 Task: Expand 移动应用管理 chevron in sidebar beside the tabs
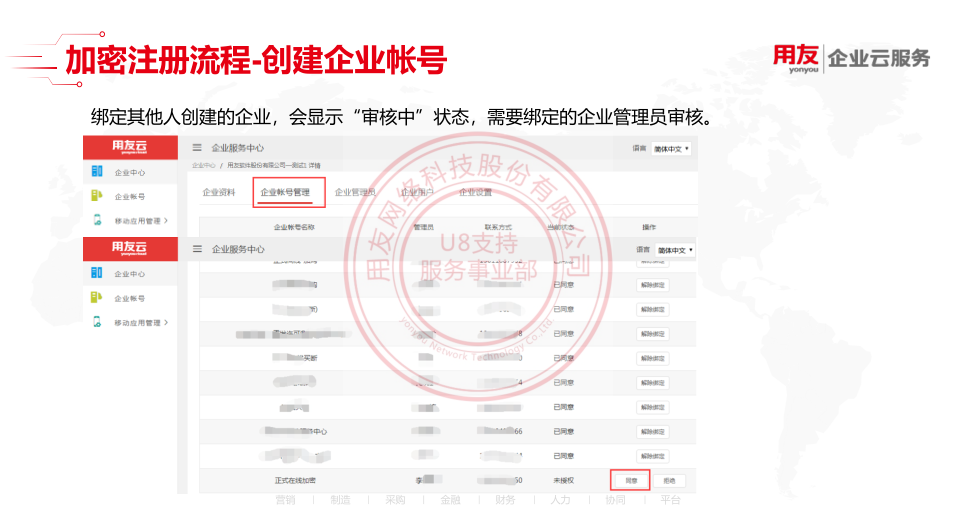(x=166, y=221)
